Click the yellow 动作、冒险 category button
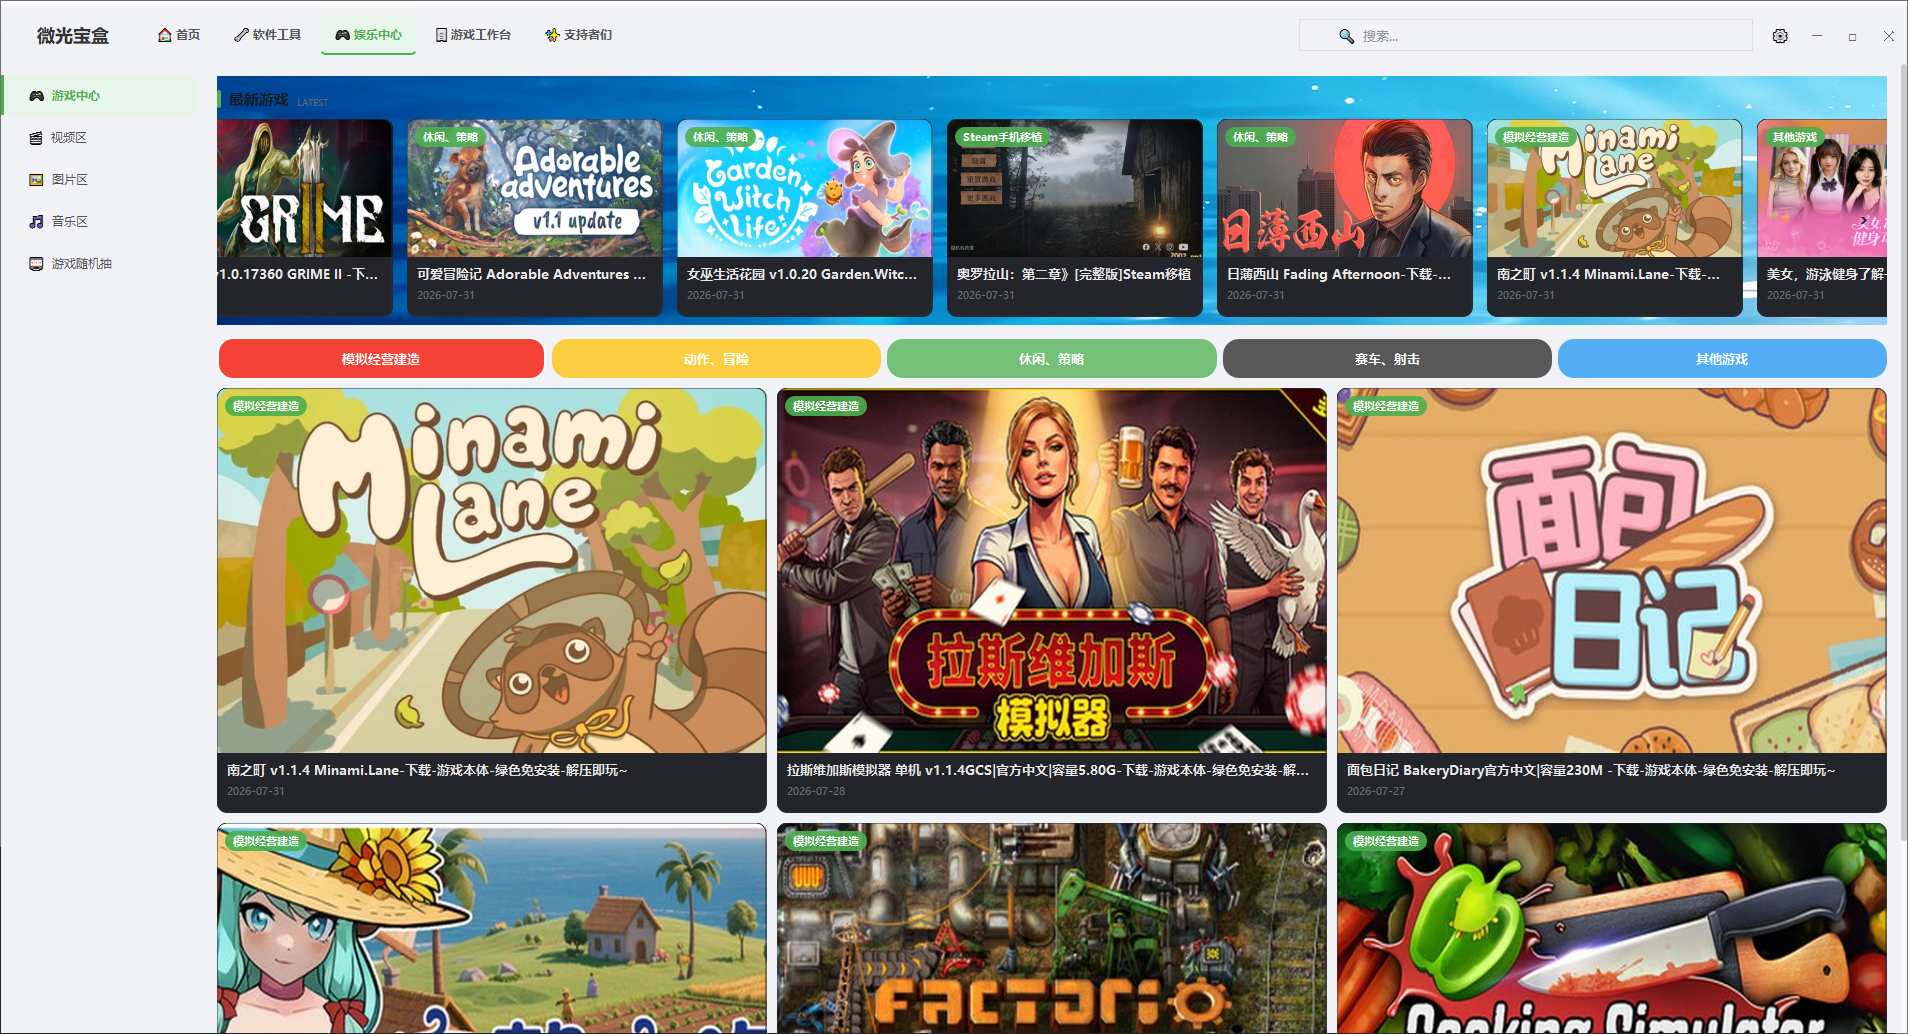The image size is (1908, 1034). click(x=716, y=359)
